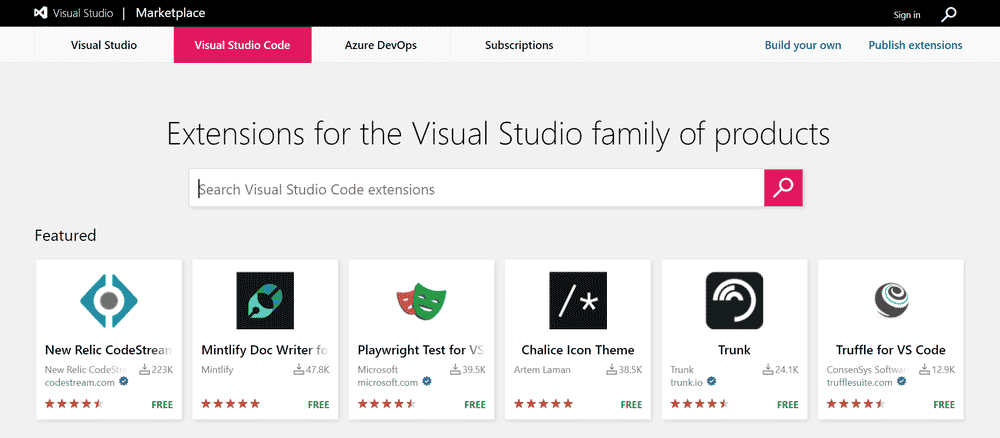This screenshot has width=1000, height=438.
Task: Click download icon beside 39.5K
Action: [x=455, y=369]
